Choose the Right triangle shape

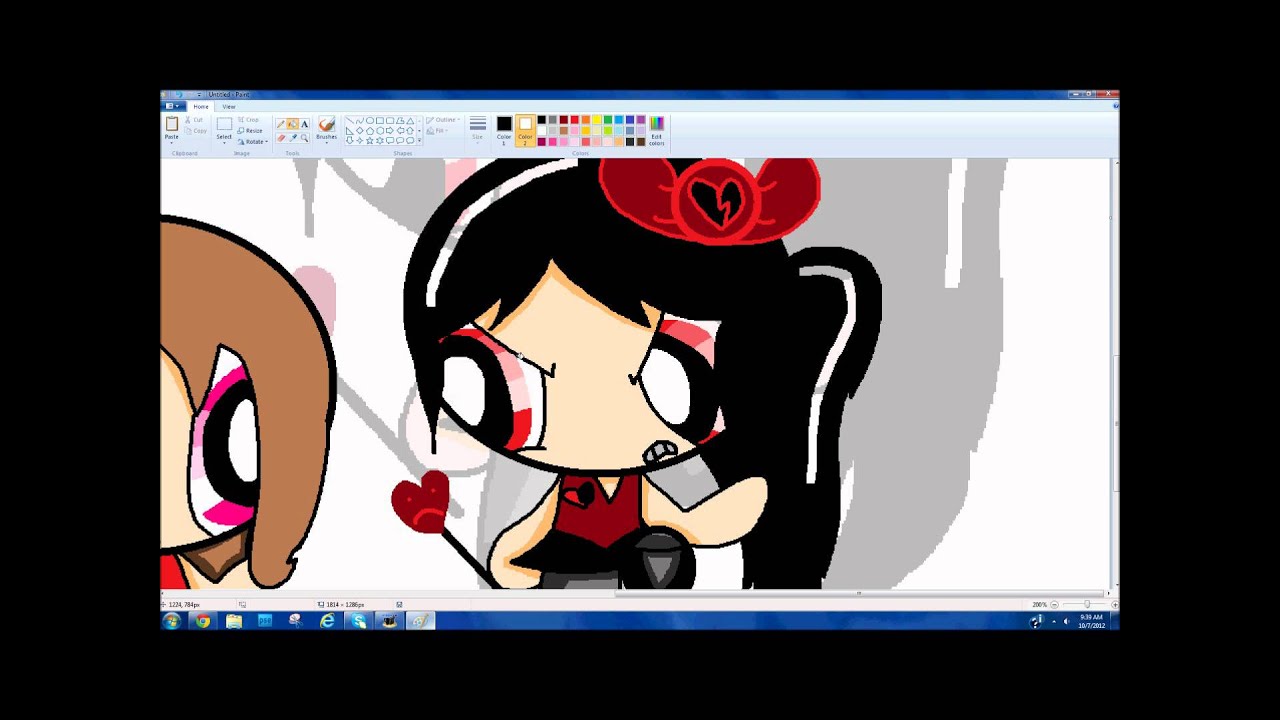pyautogui.click(x=350, y=130)
